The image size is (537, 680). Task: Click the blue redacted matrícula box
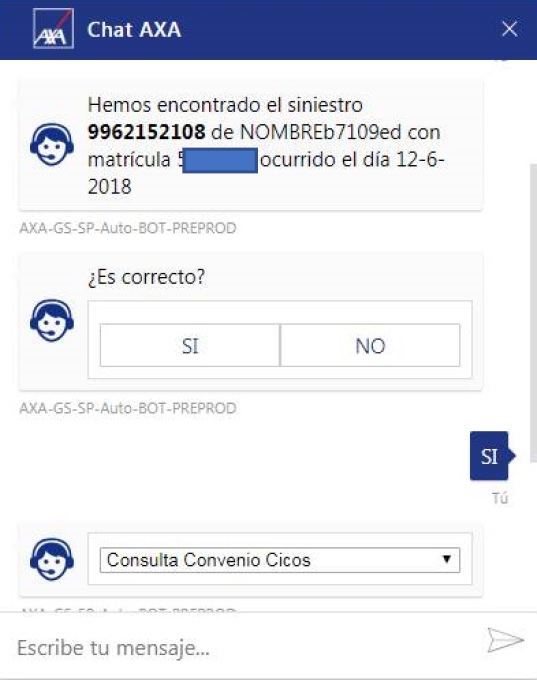220,160
